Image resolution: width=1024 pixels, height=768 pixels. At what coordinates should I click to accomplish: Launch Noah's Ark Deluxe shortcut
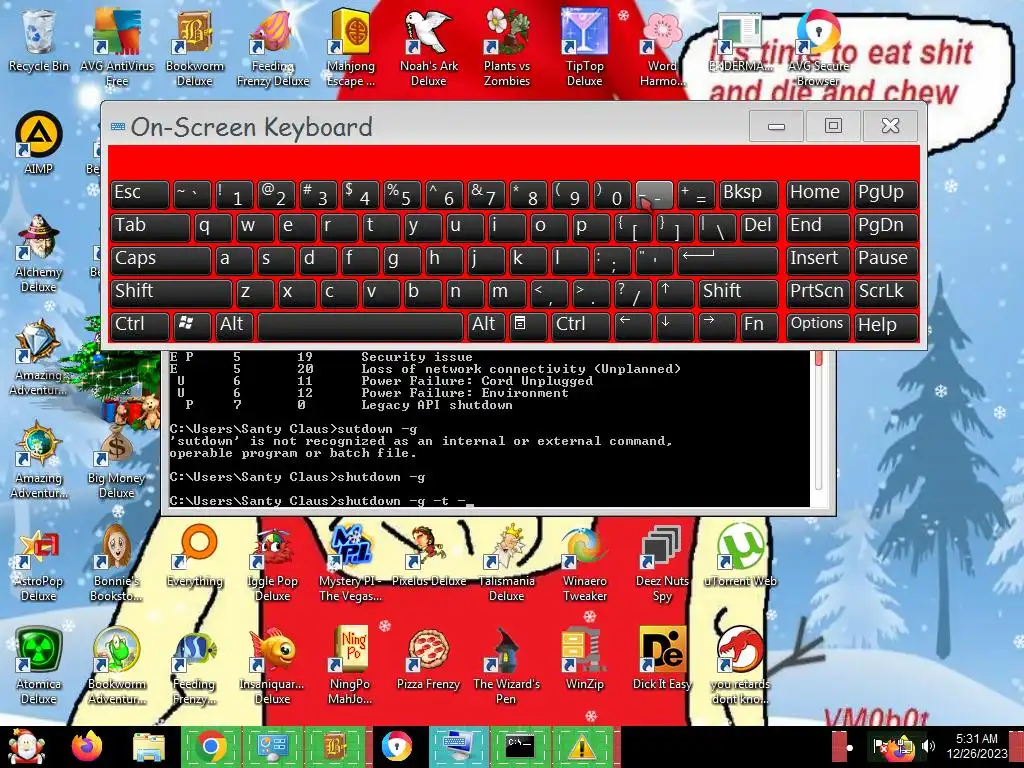coord(428,47)
